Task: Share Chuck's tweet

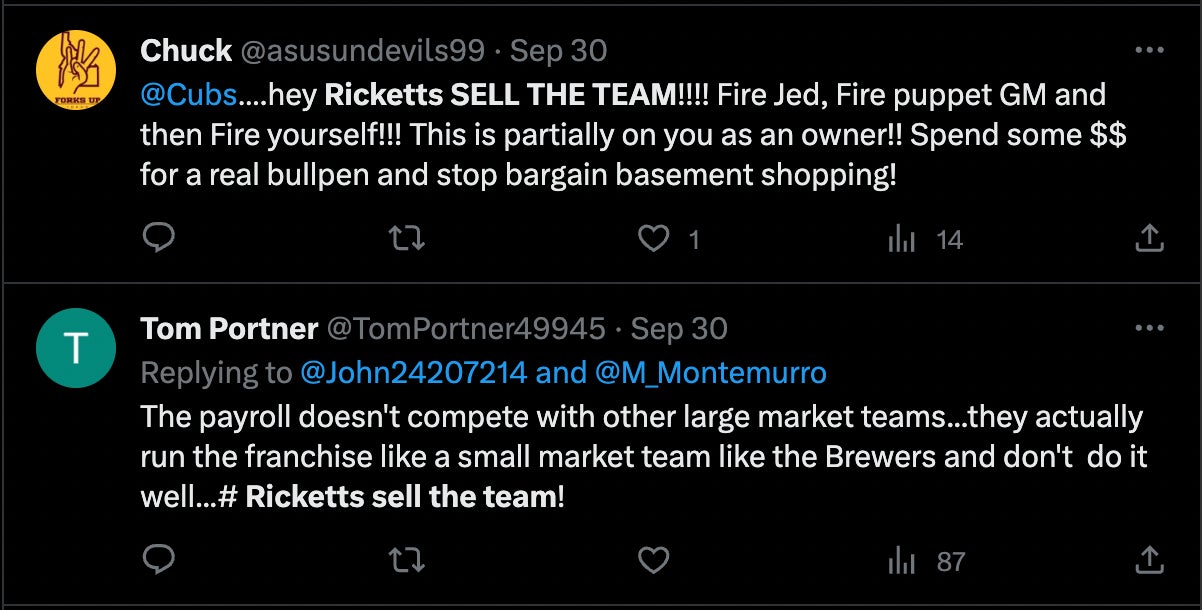Action: [x=1150, y=238]
